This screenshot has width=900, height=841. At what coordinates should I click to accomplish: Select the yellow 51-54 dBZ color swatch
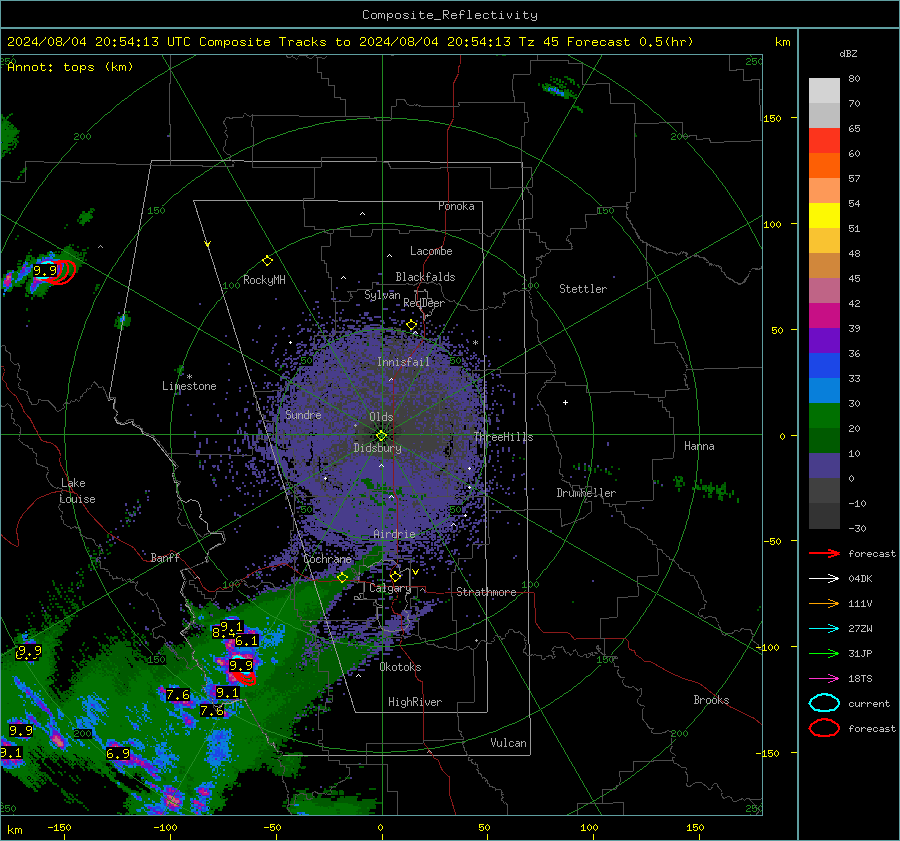824,216
